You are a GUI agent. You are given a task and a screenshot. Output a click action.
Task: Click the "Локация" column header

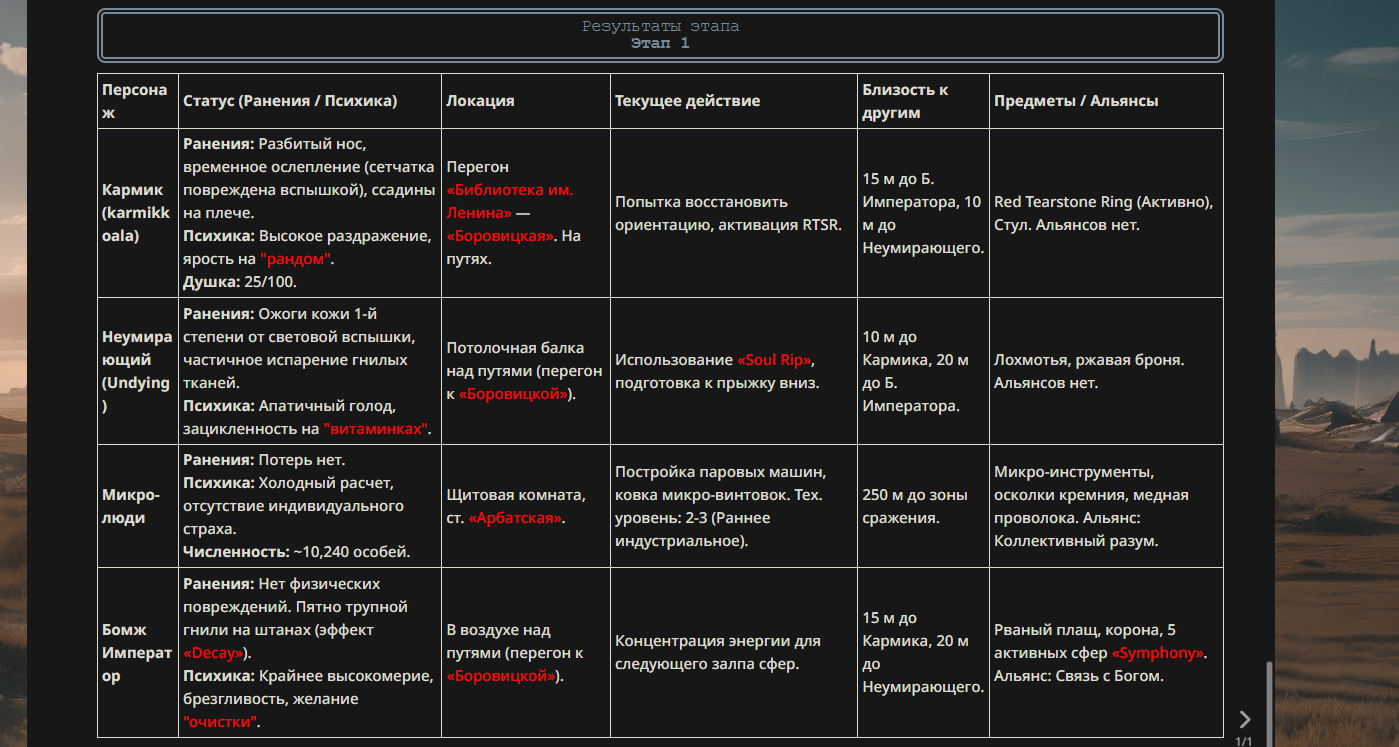coord(526,101)
